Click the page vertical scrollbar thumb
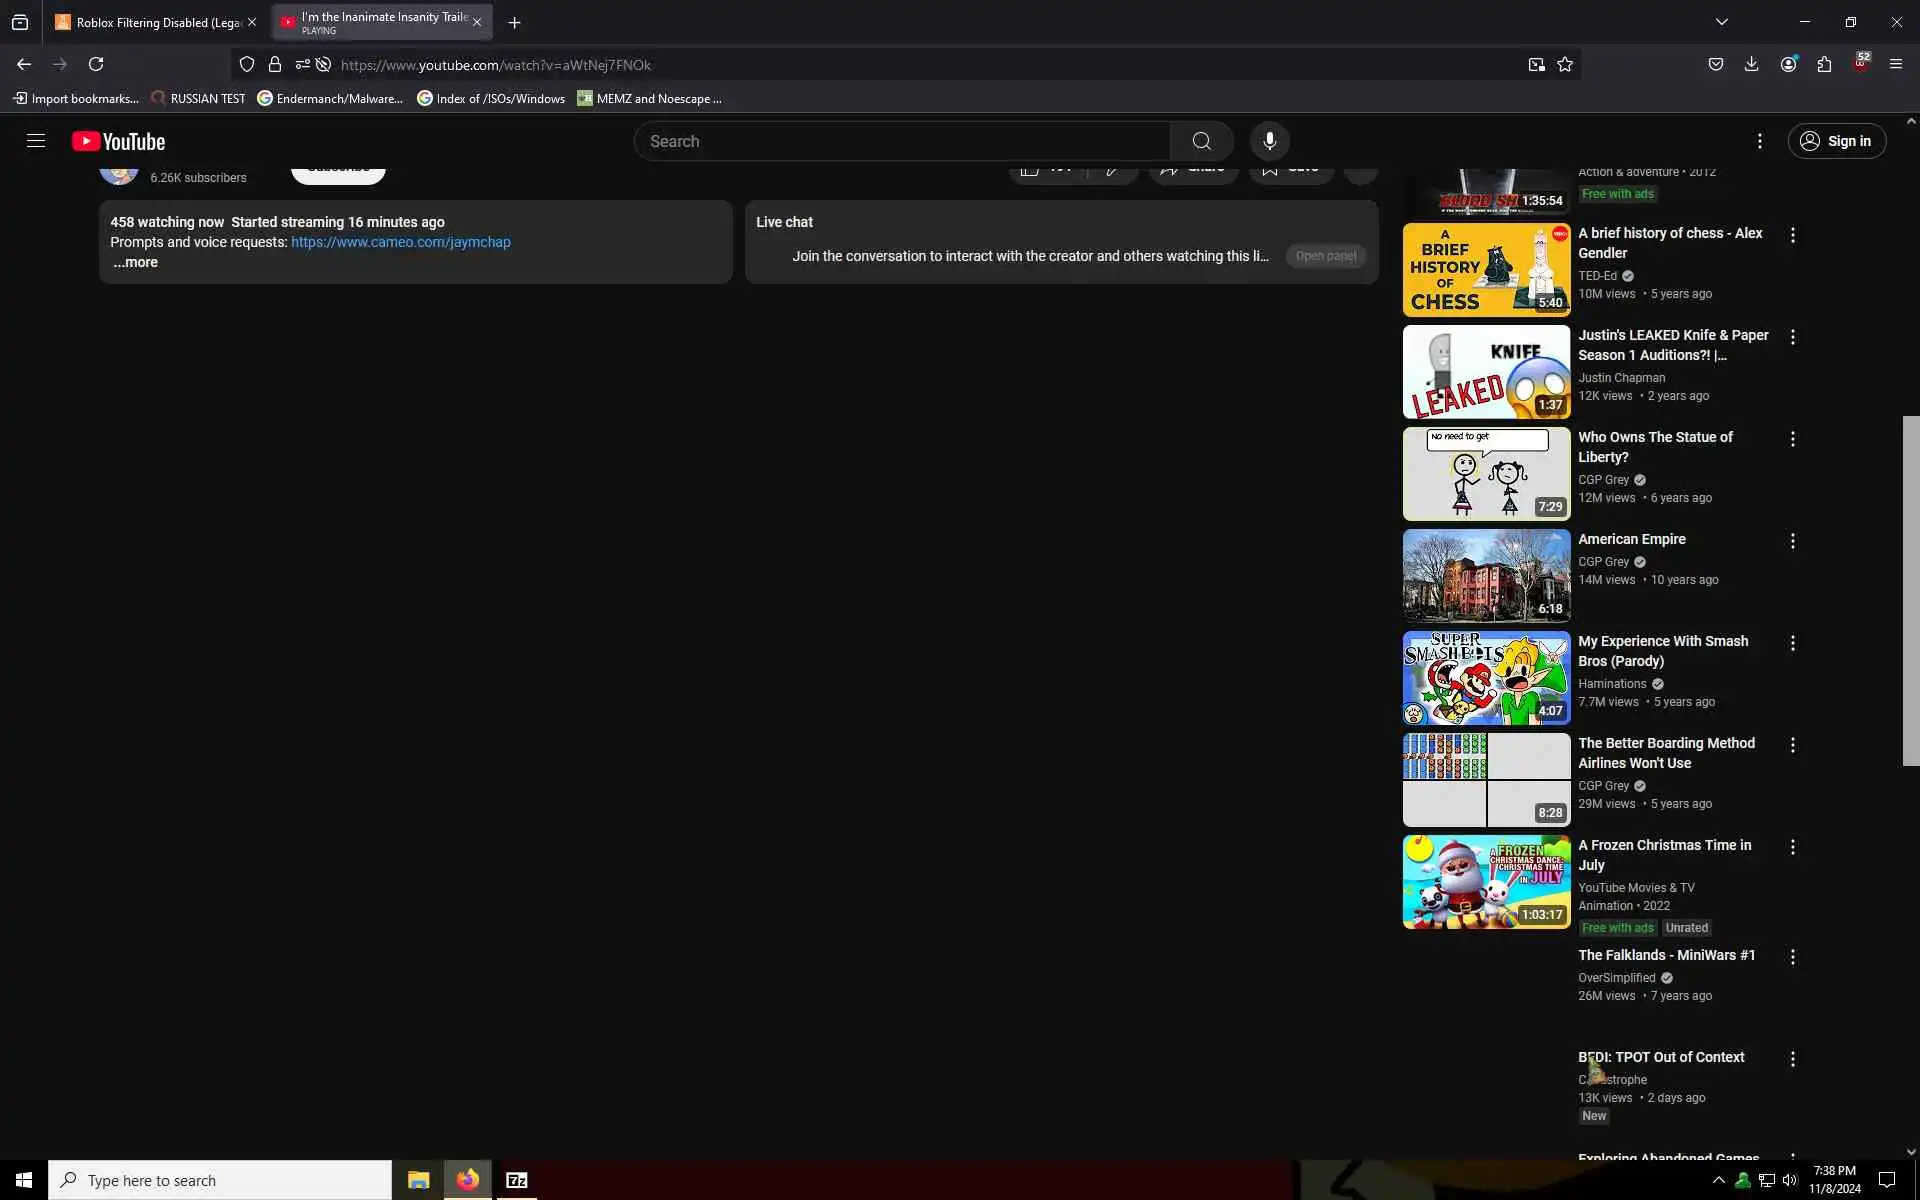The width and height of the screenshot is (1920, 1200). pyautogui.click(x=1910, y=590)
